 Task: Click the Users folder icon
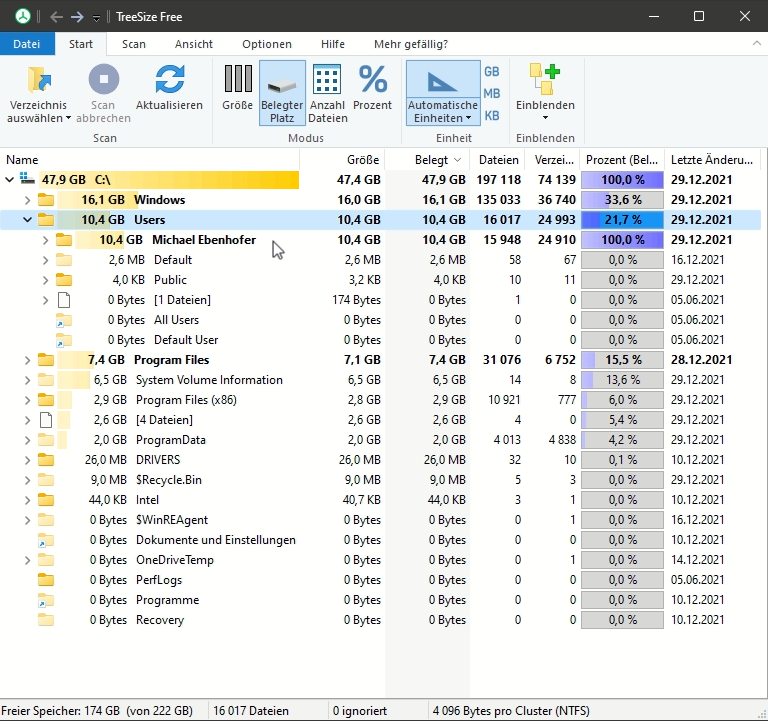(46, 220)
